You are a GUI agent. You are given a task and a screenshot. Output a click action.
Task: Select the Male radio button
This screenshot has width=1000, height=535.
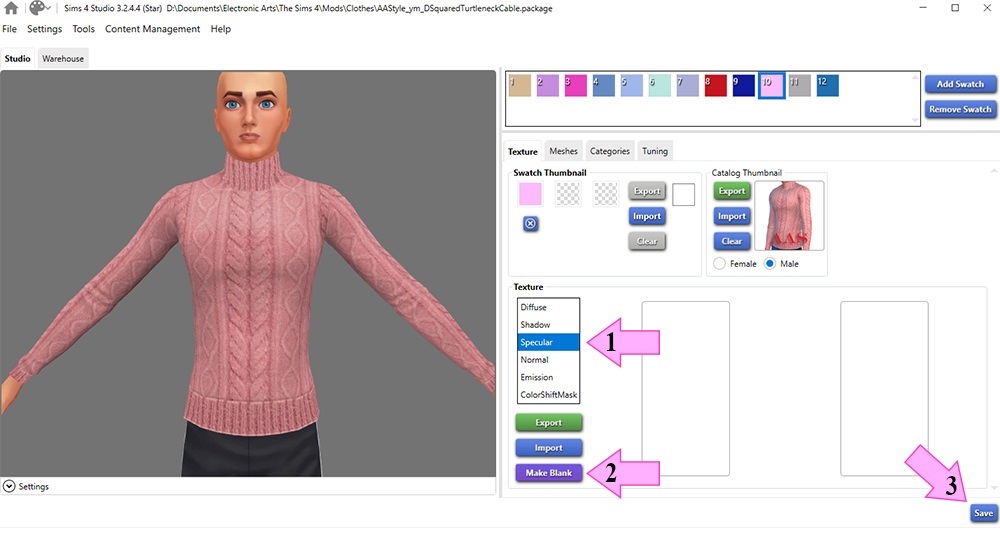770,263
